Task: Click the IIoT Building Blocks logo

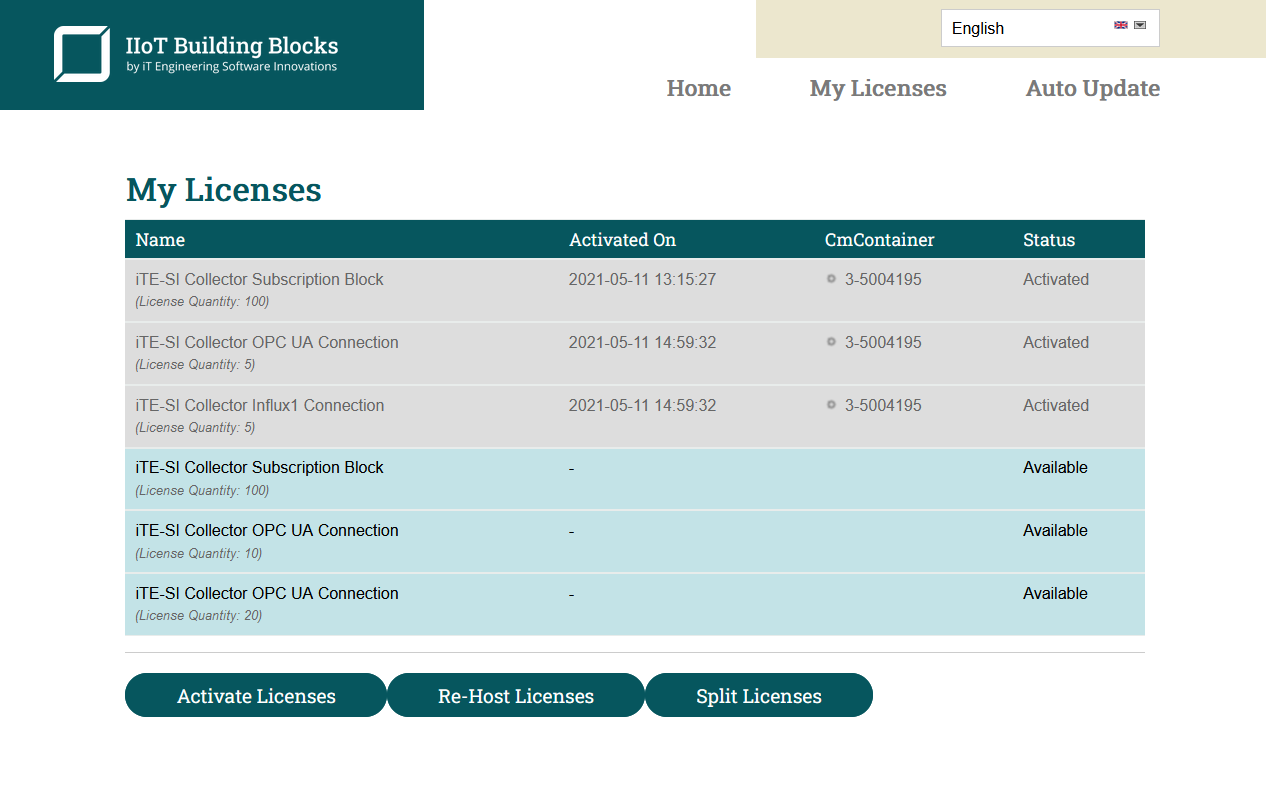Action: 195,54
